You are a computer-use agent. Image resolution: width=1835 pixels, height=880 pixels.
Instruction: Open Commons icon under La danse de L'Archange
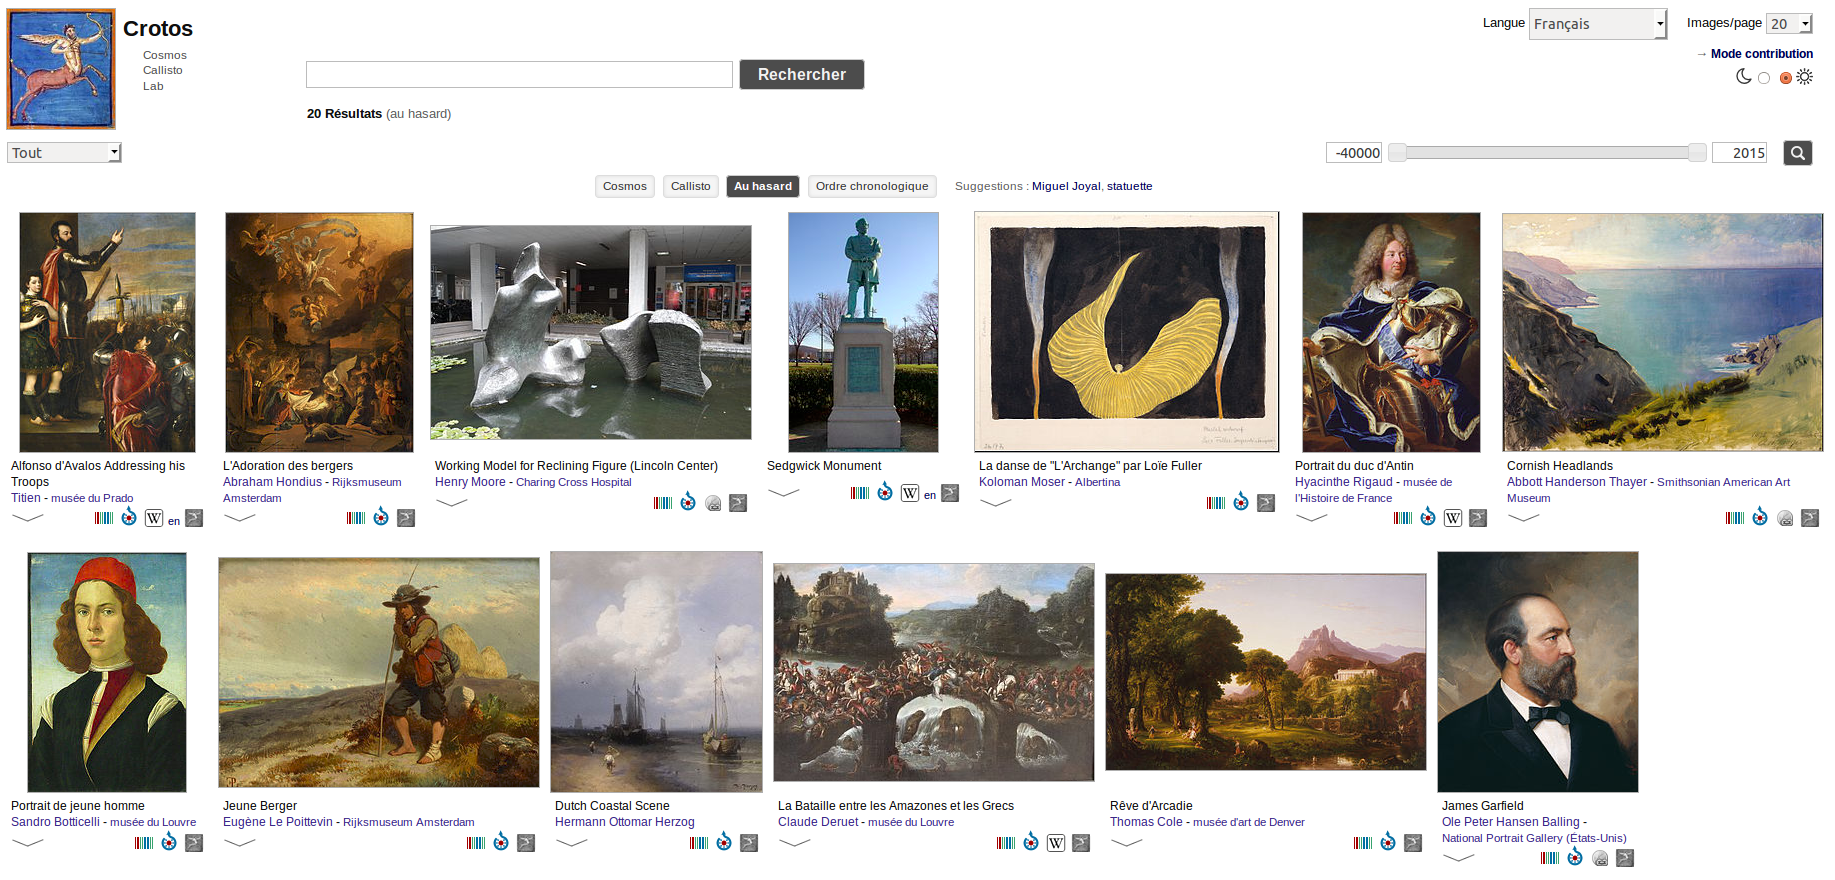click(x=1241, y=502)
